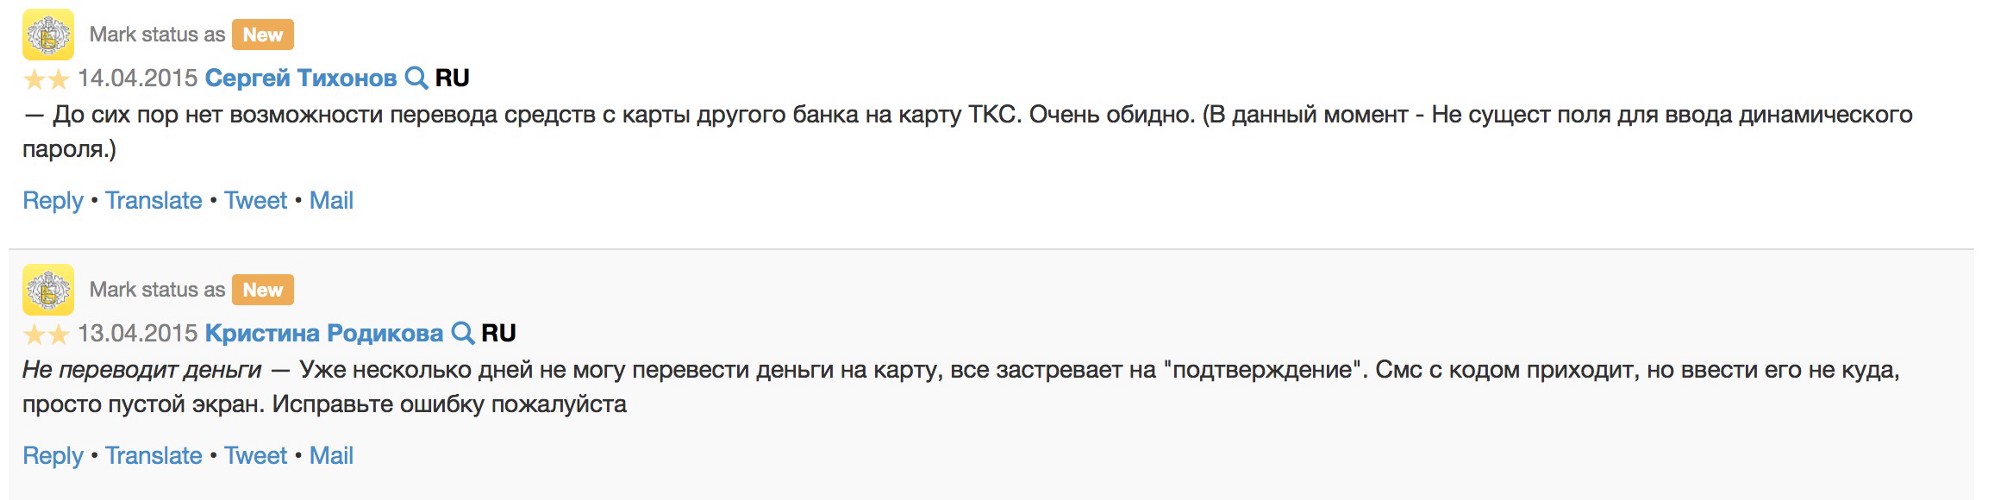The height and width of the screenshot is (500, 2000).
Task: Click the review title "Не переводит деньги"
Action: [x=141, y=370]
